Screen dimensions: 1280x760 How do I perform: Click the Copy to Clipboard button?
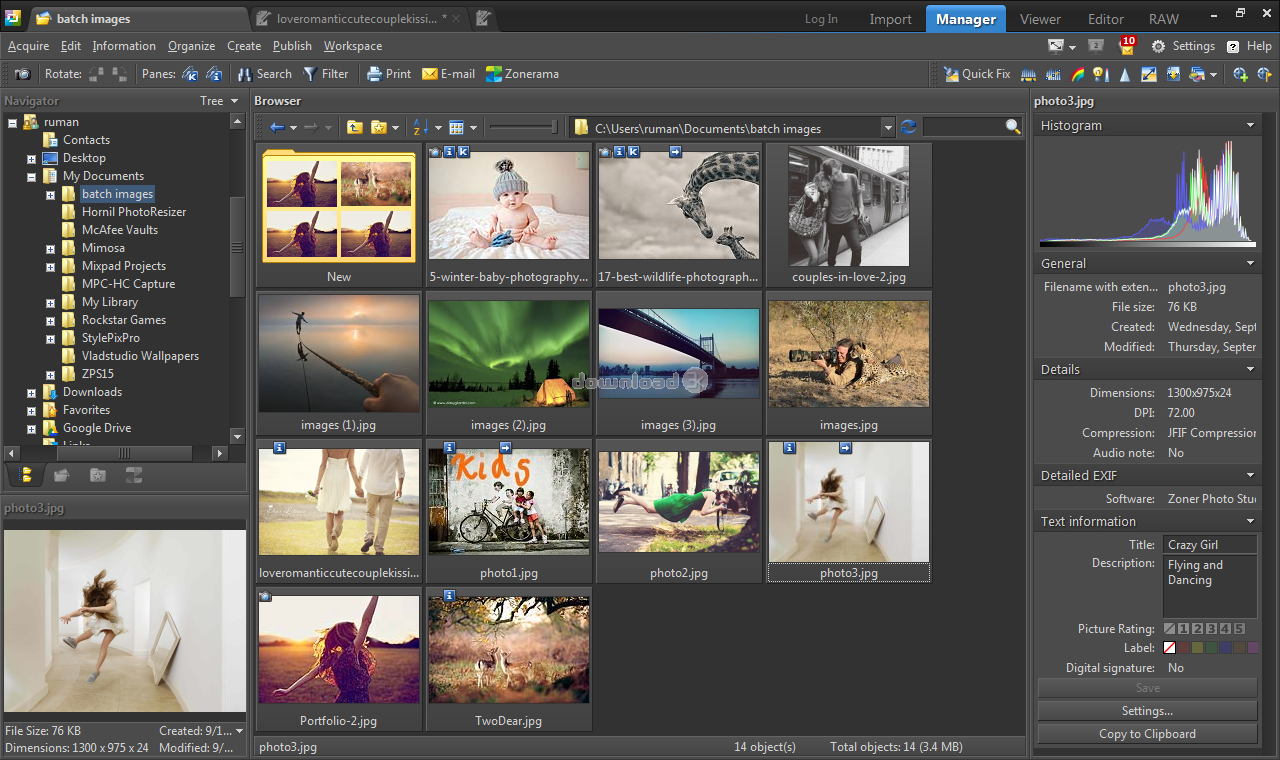1147,734
